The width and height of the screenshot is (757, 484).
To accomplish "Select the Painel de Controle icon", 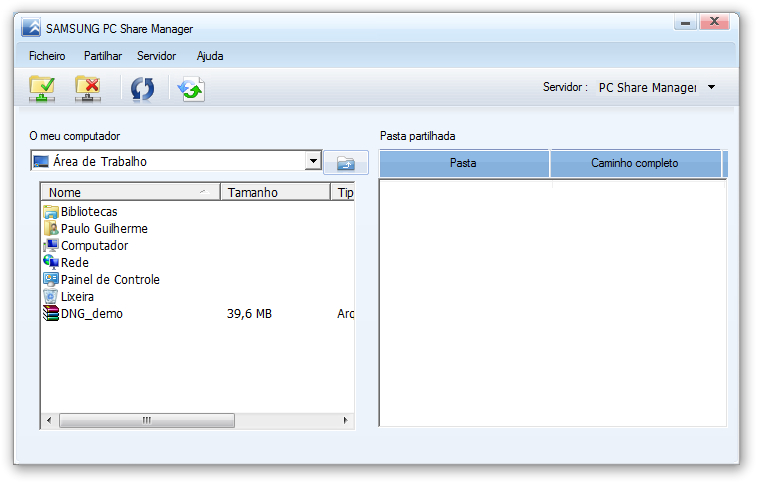I will pyautogui.click(x=51, y=279).
